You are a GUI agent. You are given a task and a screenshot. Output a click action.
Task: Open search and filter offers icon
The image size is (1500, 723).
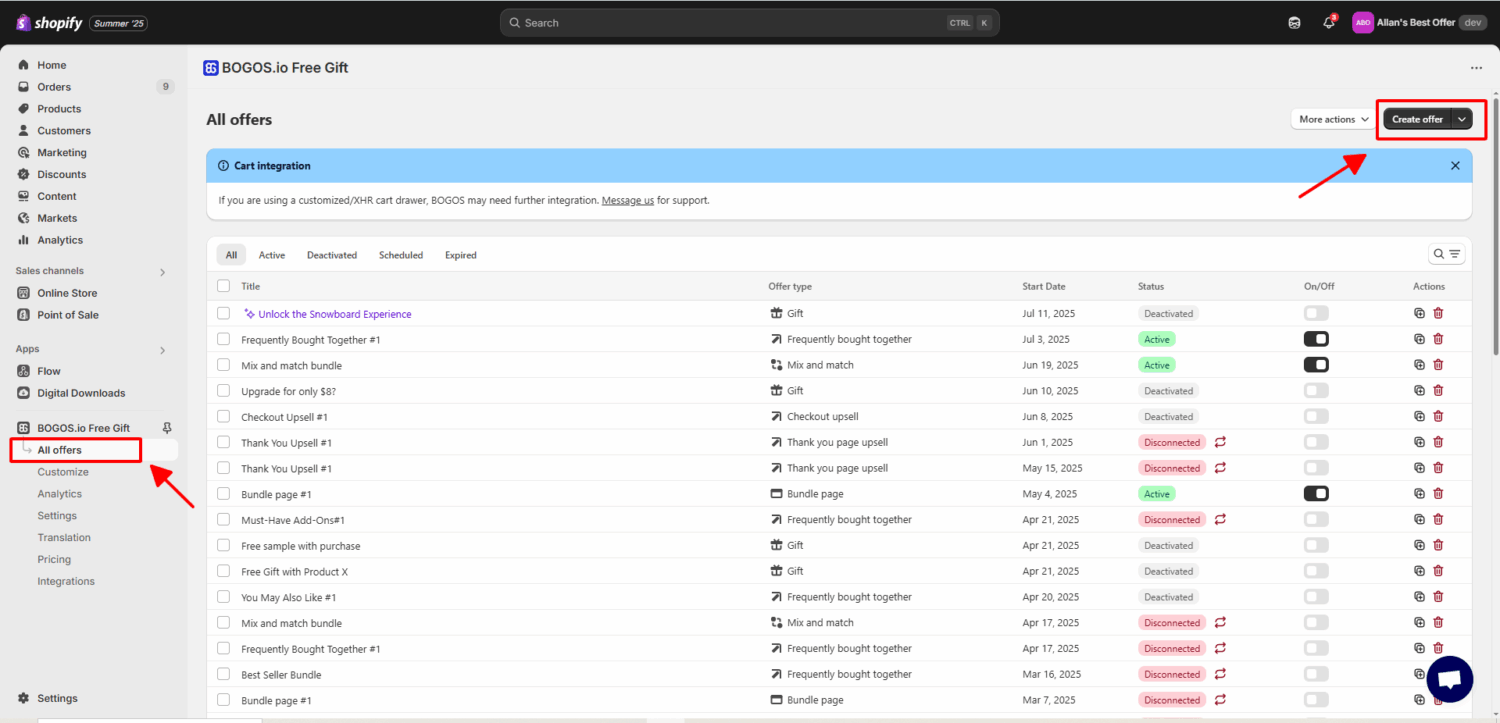point(1447,254)
